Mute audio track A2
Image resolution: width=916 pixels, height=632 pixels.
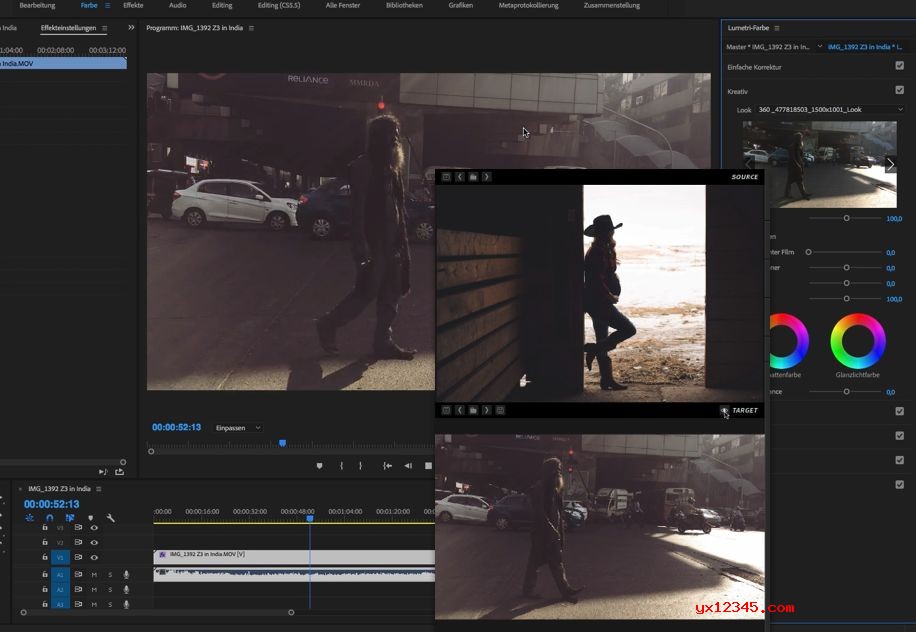tap(94, 589)
